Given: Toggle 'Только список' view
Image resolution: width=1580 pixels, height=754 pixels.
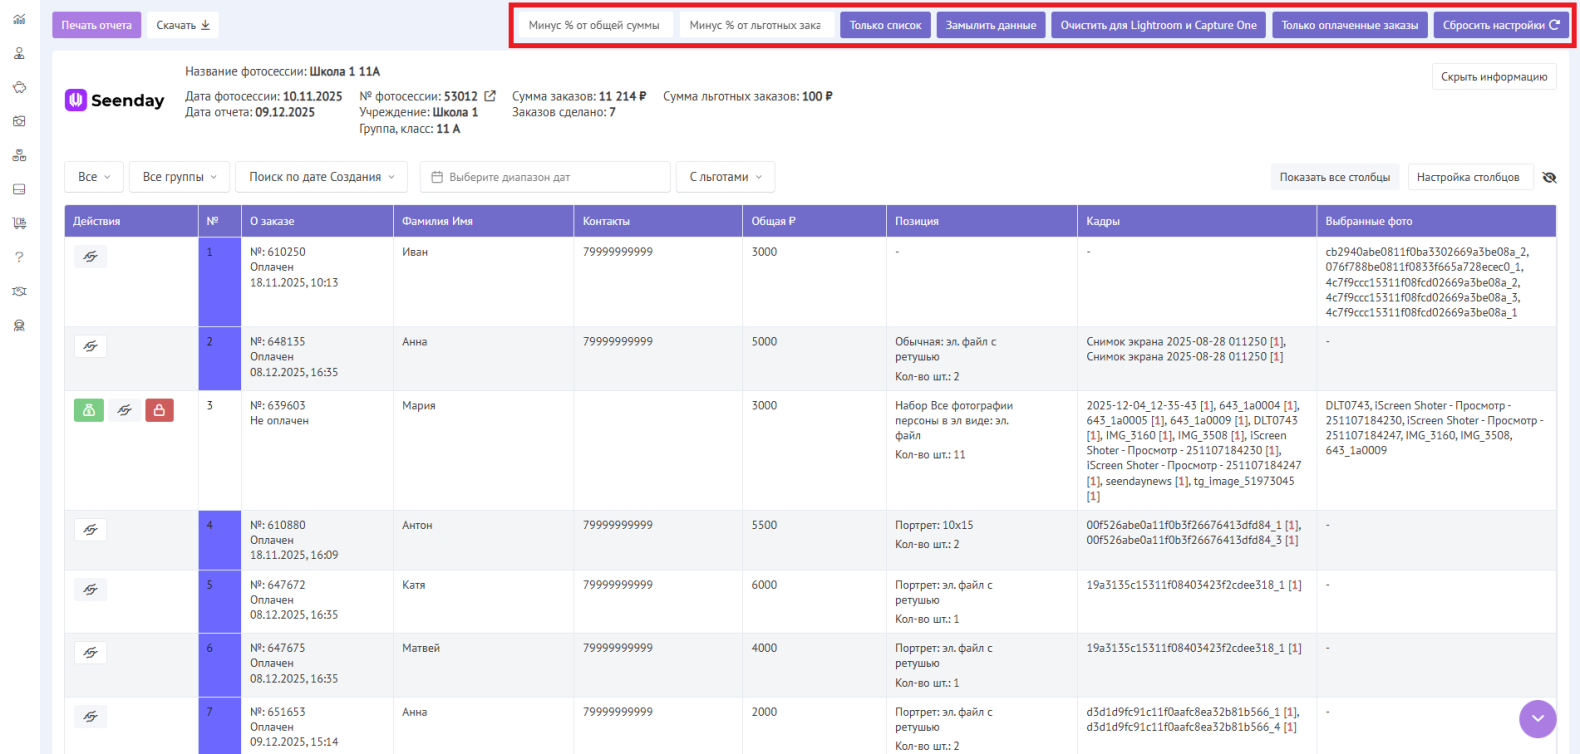Looking at the screenshot, I should [885, 25].
